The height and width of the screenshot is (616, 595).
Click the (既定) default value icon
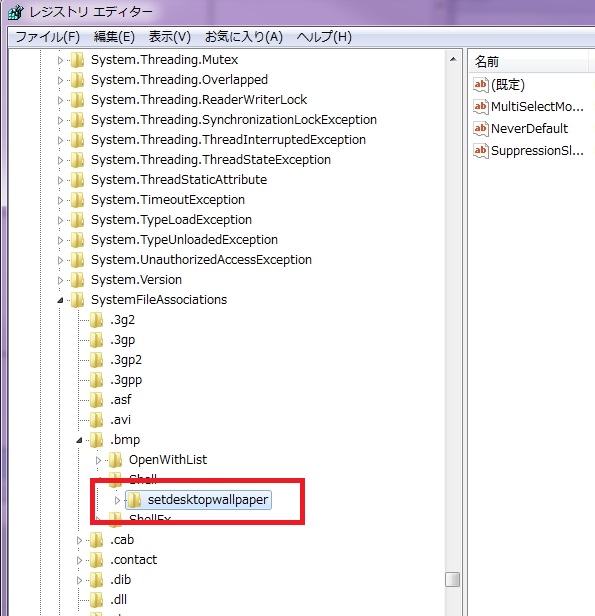(480, 84)
